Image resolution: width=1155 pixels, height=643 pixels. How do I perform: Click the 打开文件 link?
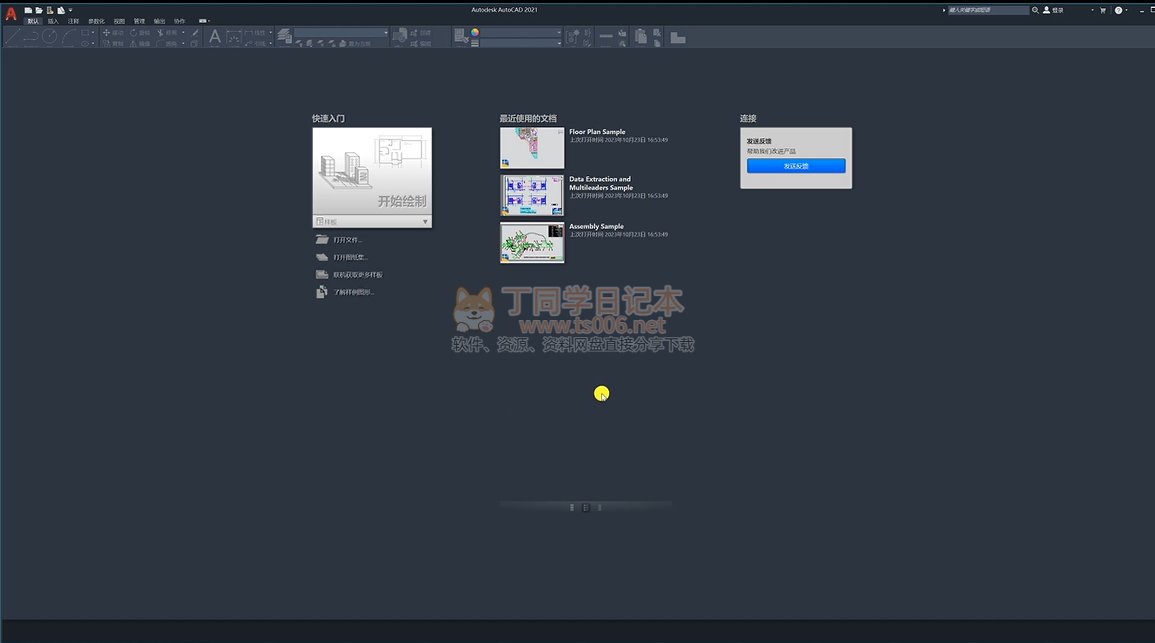pyautogui.click(x=347, y=240)
